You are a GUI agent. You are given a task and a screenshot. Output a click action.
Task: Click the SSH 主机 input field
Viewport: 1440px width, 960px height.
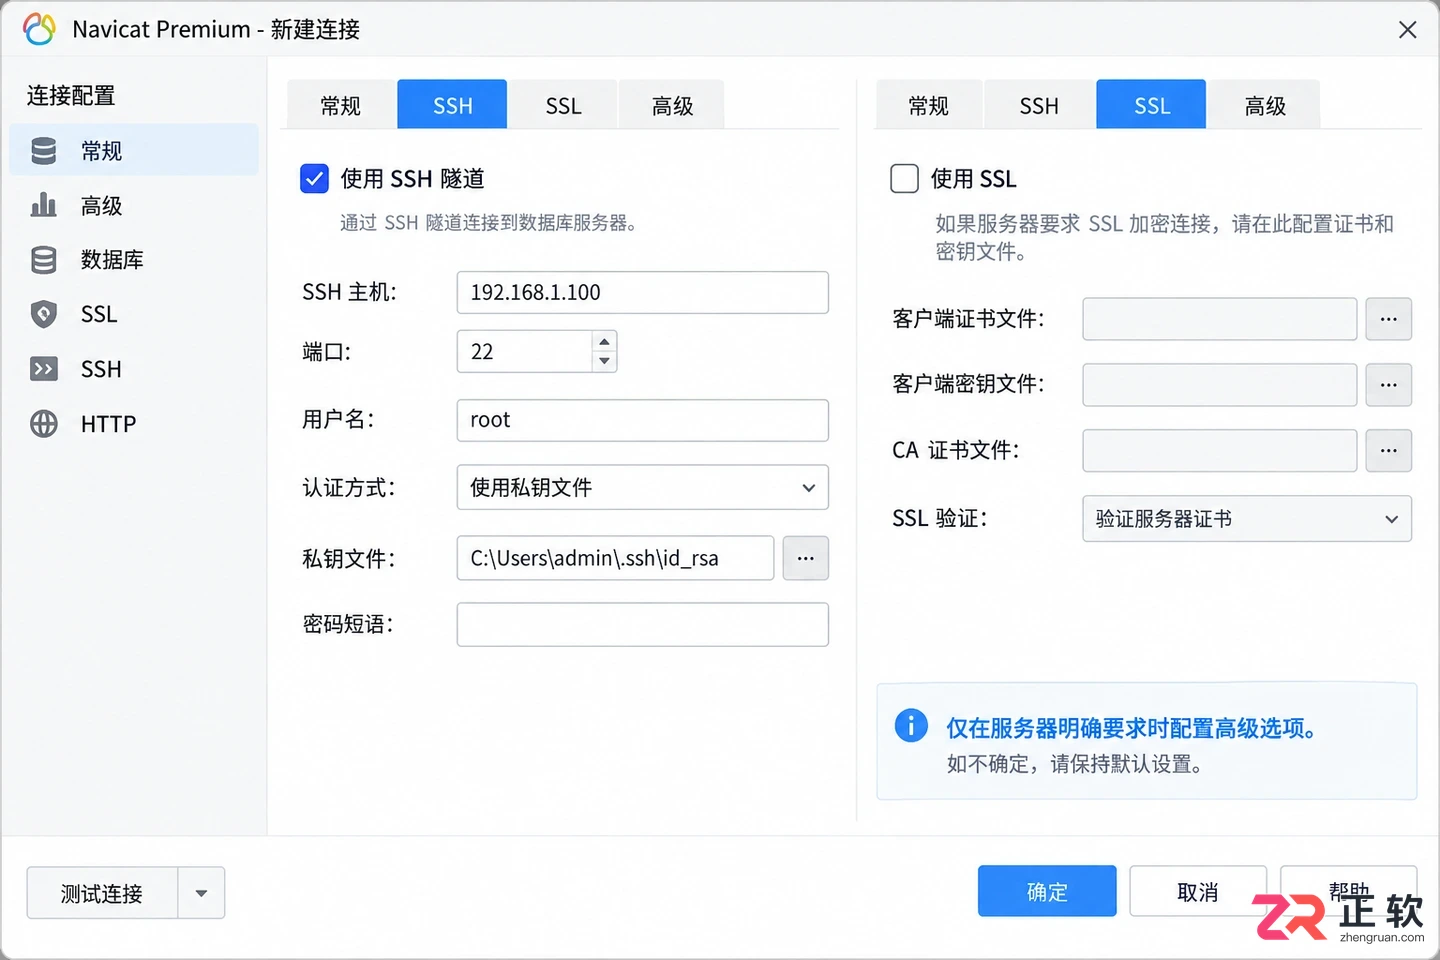[643, 293]
